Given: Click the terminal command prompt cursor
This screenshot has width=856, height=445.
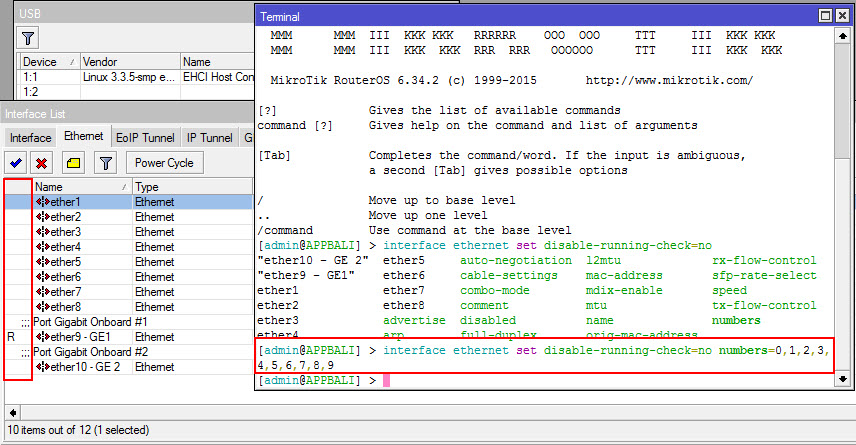Looking at the screenshot, I should point(387,381).
